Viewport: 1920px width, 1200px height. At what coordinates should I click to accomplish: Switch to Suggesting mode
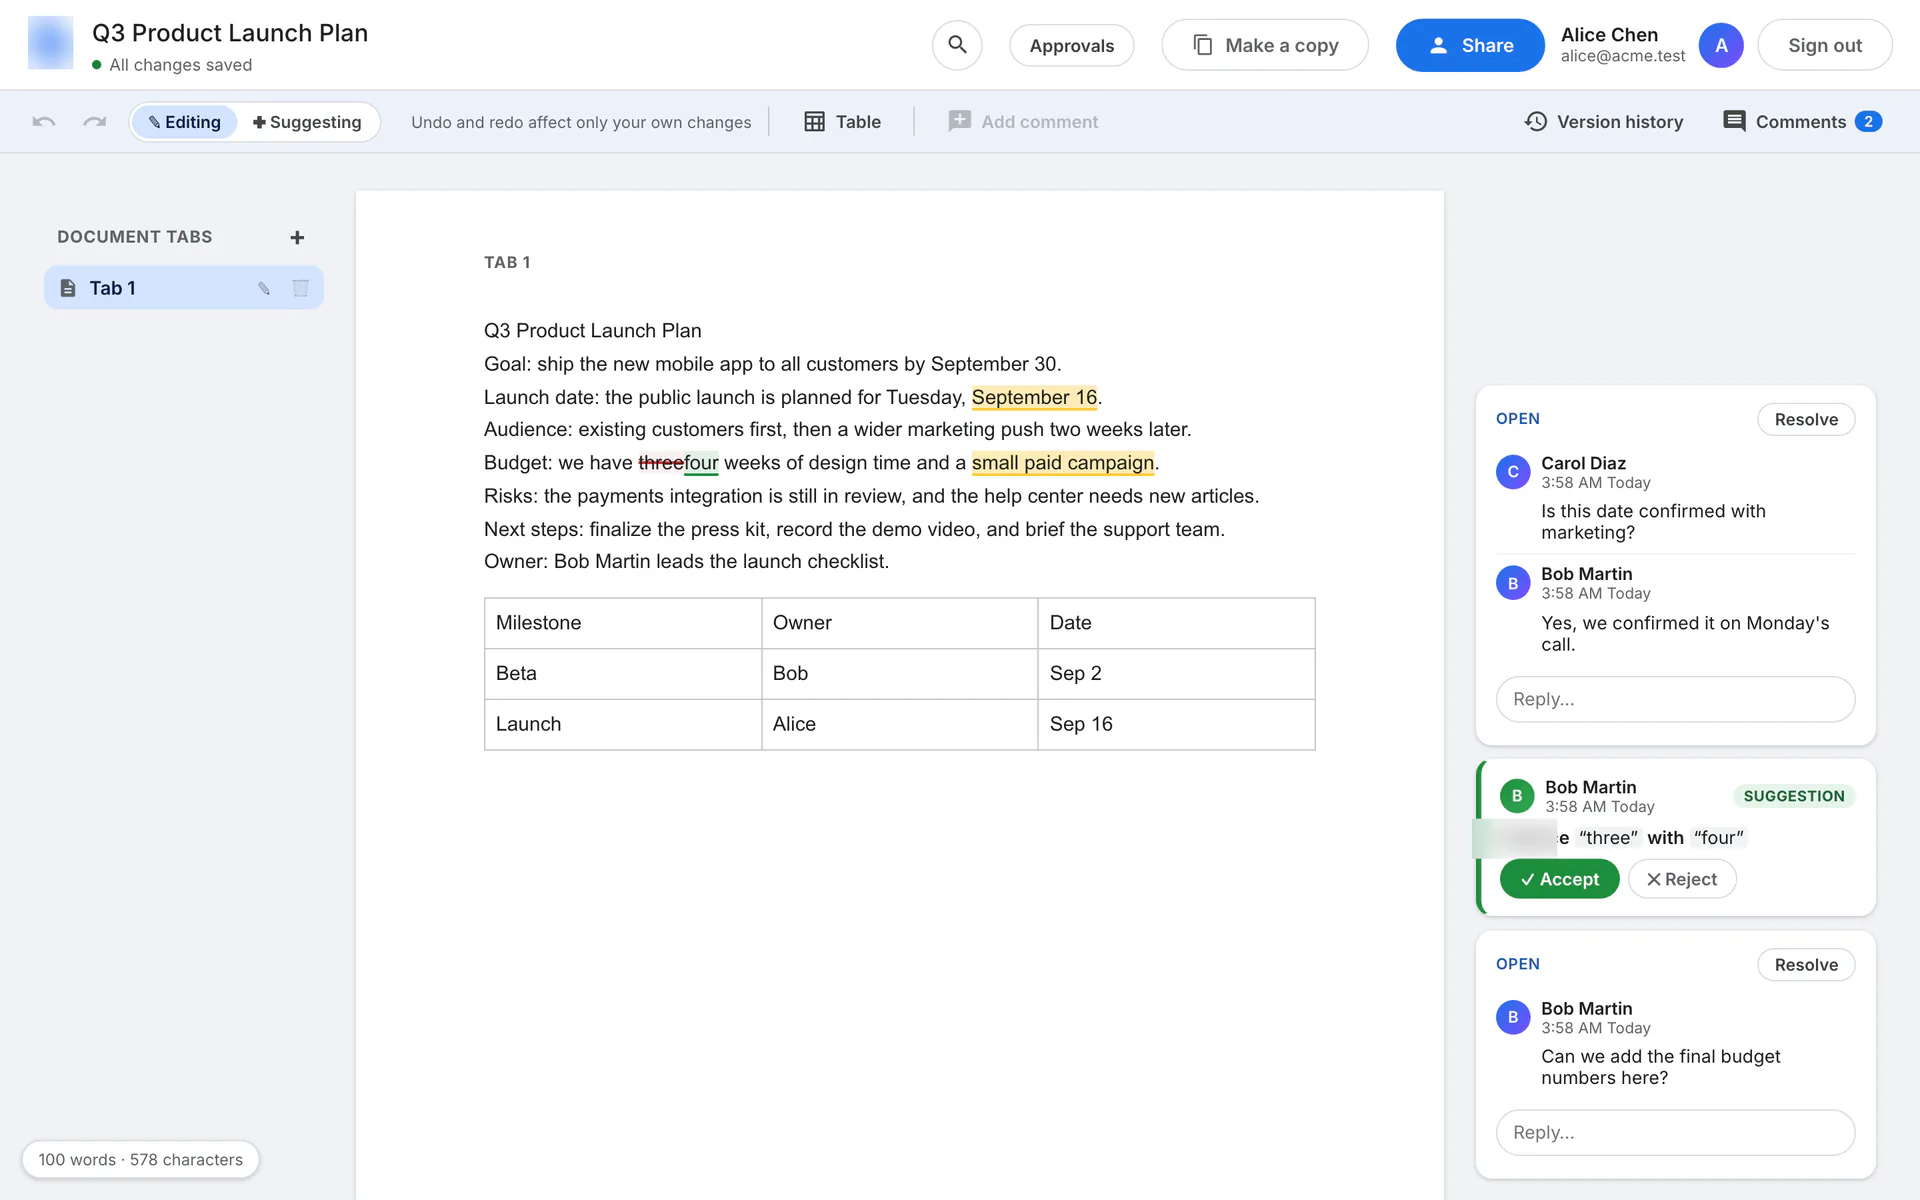[x=307, y=122]
